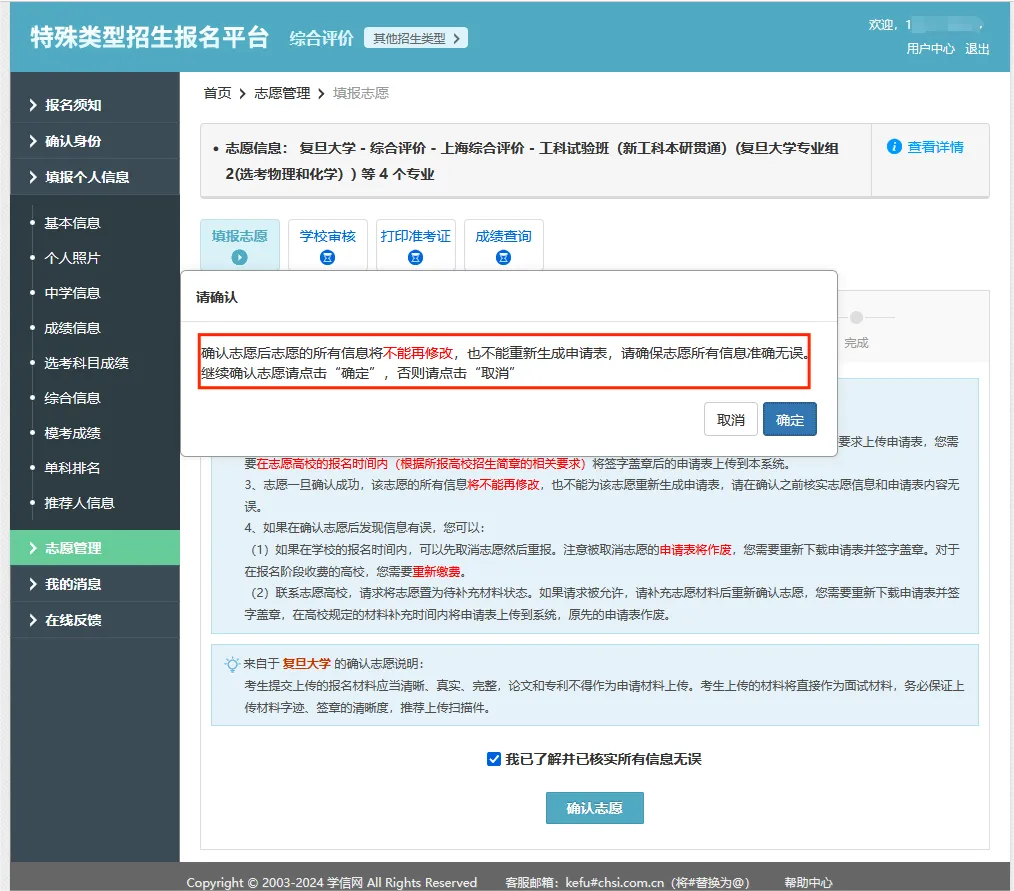Image resolution: width=1014 pixels, height=891 pixels.
Task: Open 我的消息 in the sidebar
Action: point(73,584)
